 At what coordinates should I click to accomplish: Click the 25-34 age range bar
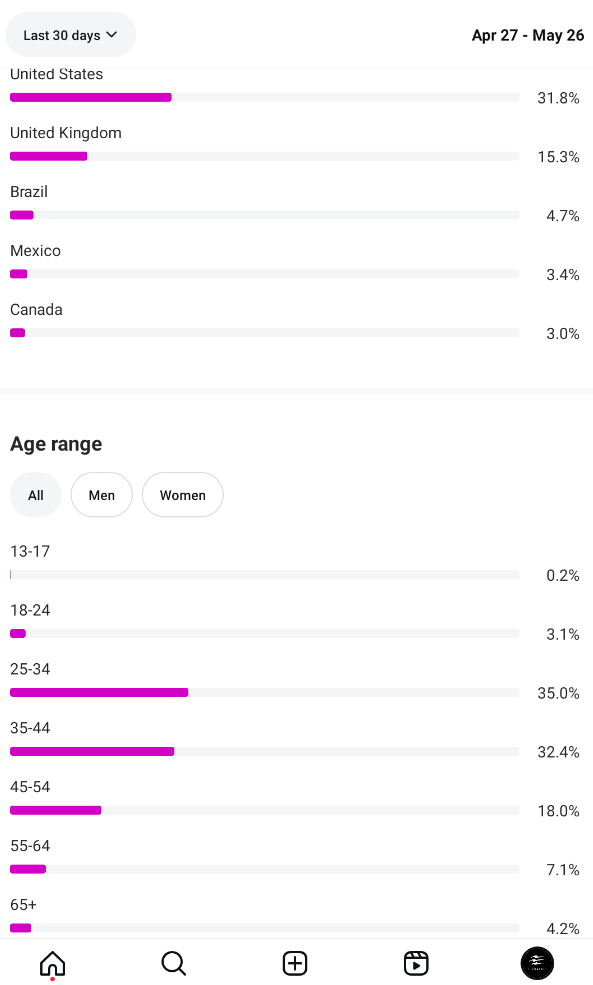click(264, 692)
